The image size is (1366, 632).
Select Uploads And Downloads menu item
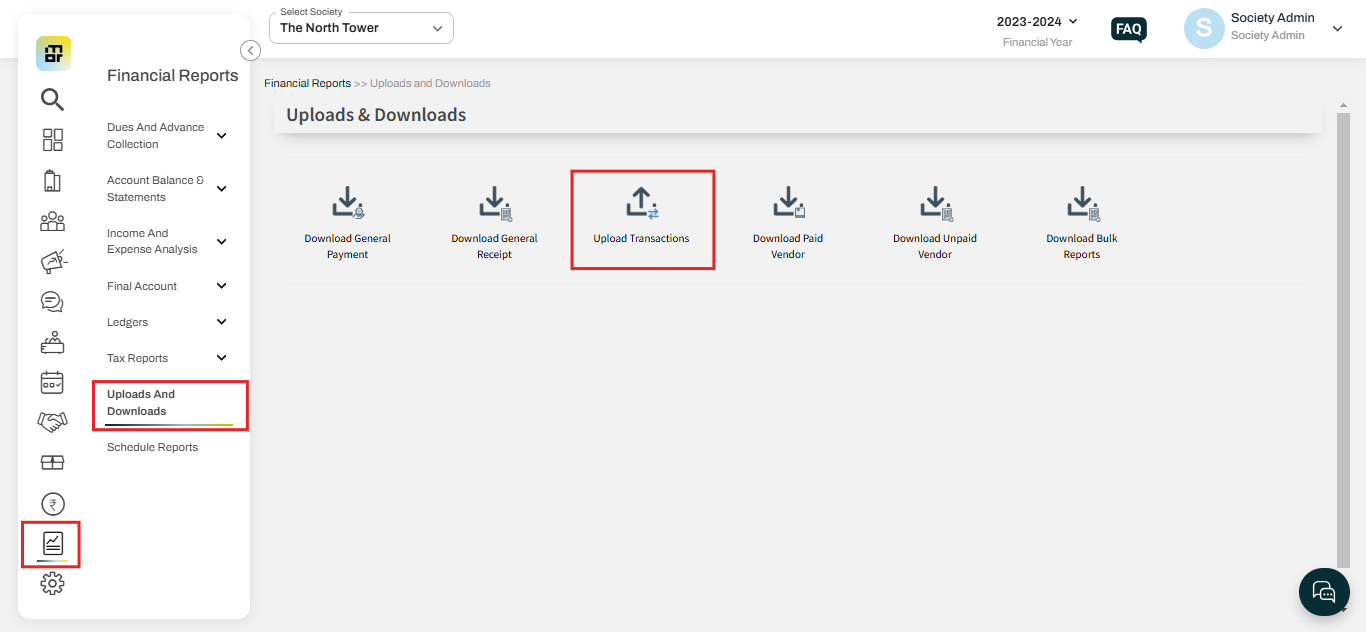[x=141, y=403]
